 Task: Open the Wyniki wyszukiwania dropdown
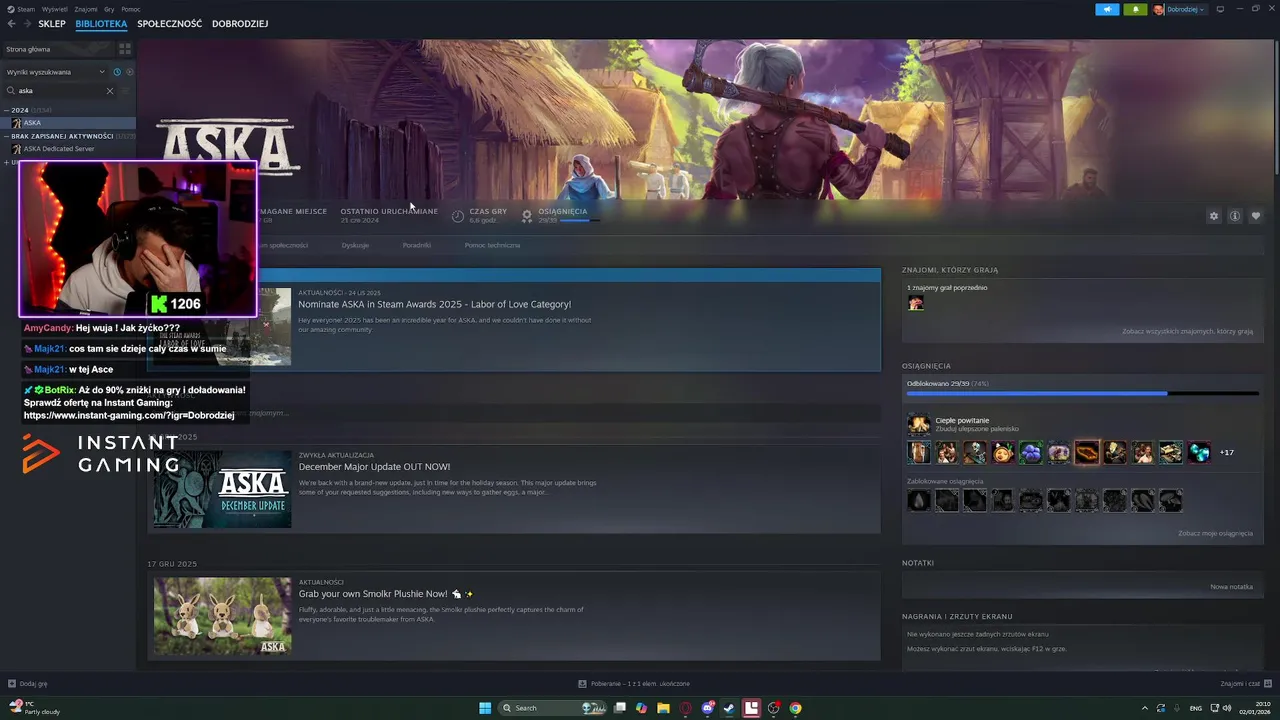click(x=55, y=72)
